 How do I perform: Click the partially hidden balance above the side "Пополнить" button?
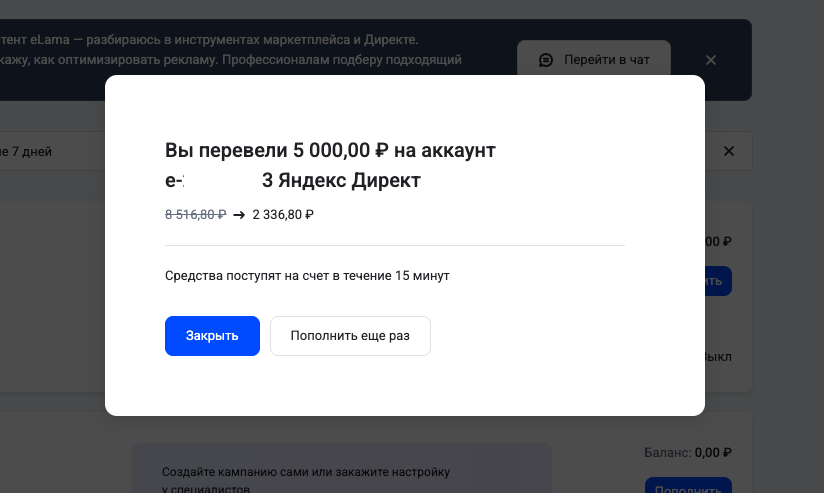(x=718, y=242)
